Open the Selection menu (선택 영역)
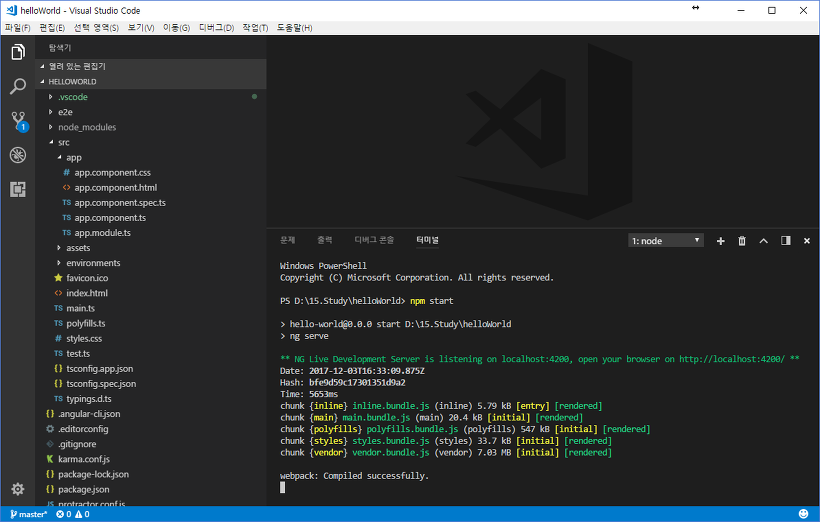The image size is (820, 522). (x=96, y=28)
